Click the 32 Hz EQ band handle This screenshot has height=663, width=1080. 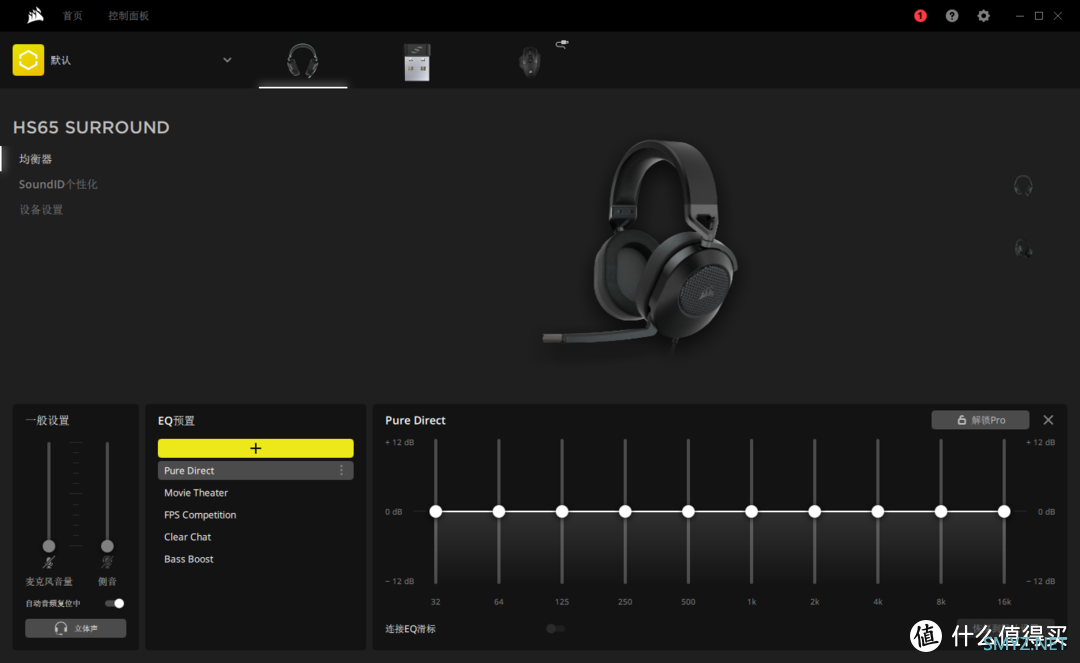pos(435,512)
